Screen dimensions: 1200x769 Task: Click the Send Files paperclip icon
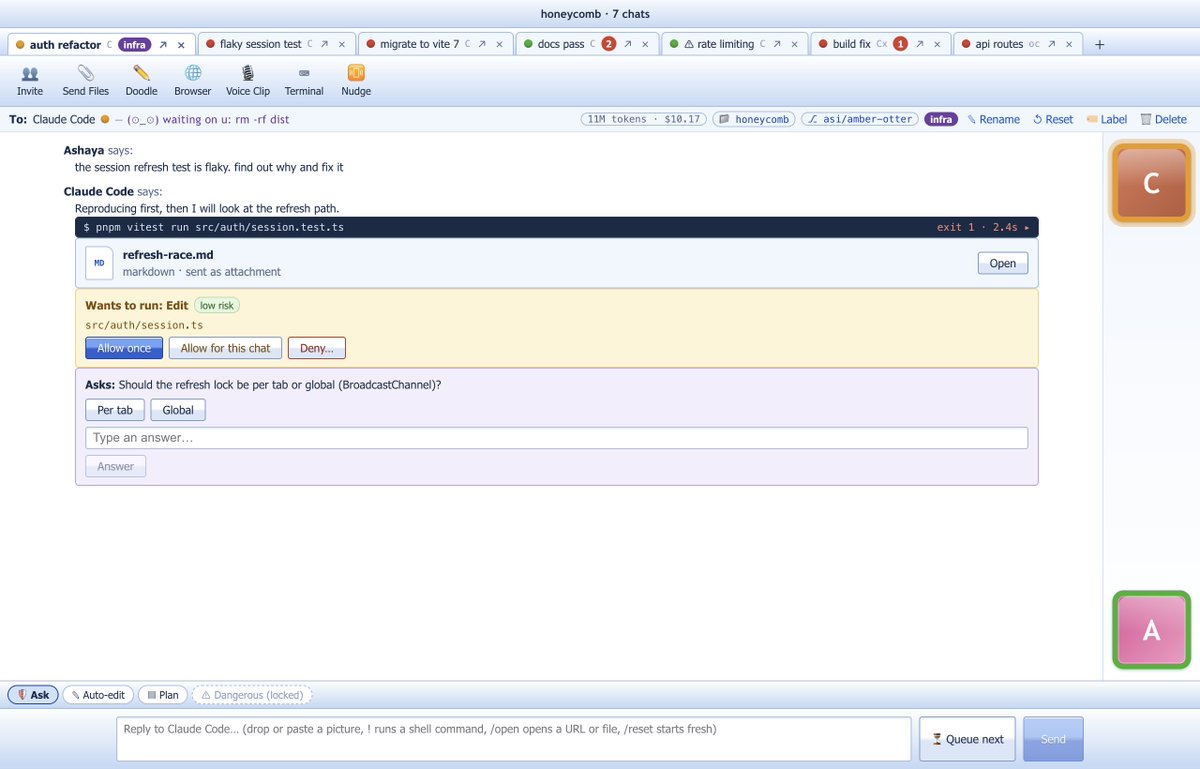[86, 73]
